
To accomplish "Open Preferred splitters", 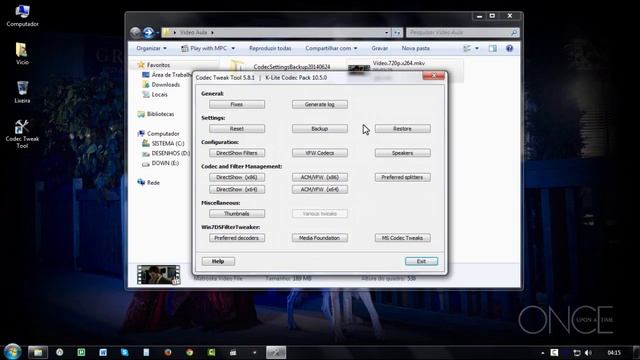I will [402, 177].
